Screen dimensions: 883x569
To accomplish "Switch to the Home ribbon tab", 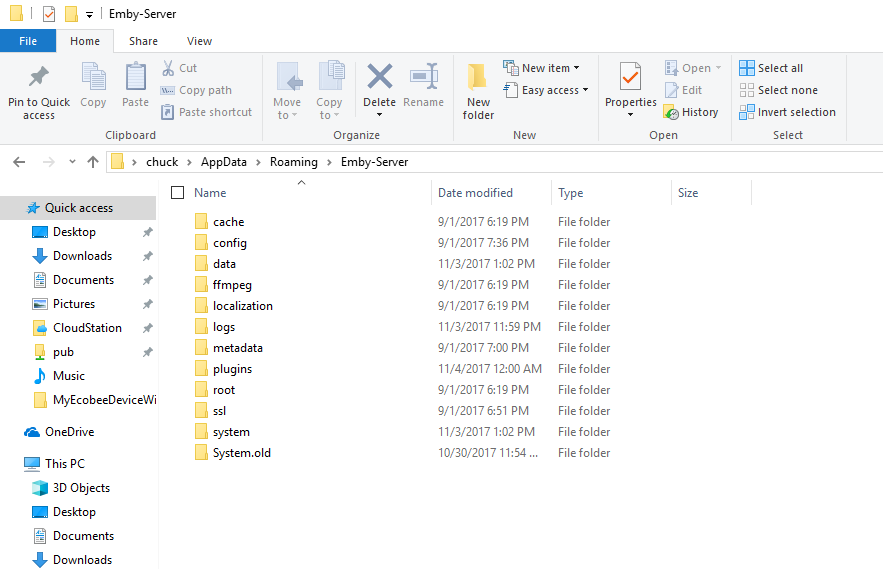I will coord(85,41).
